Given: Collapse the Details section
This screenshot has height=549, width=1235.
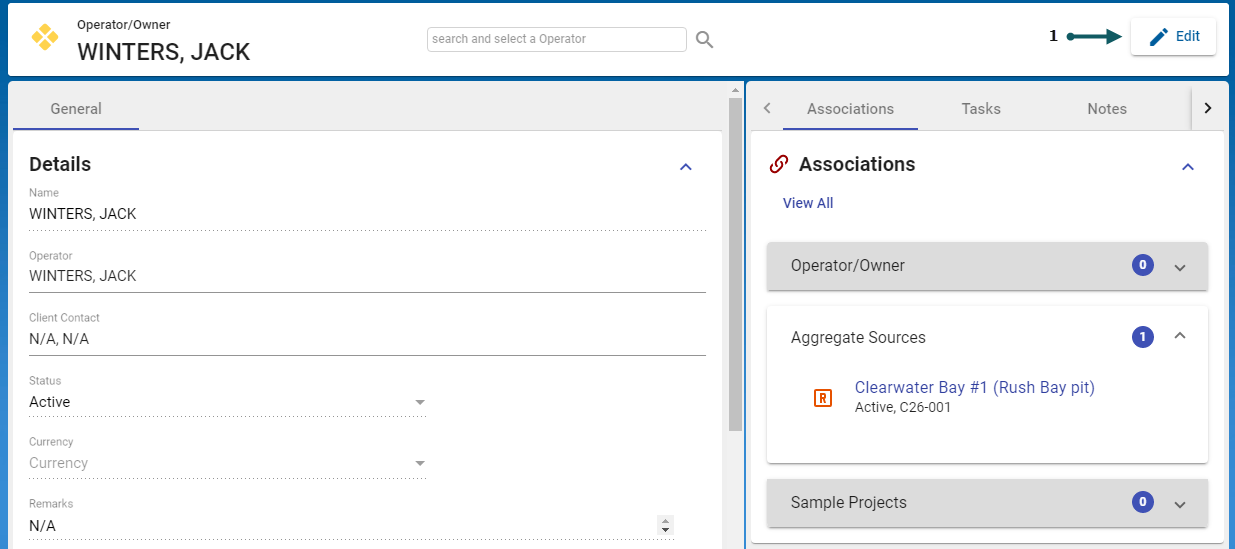Looking at the screenshot, I should click(686, 167).
